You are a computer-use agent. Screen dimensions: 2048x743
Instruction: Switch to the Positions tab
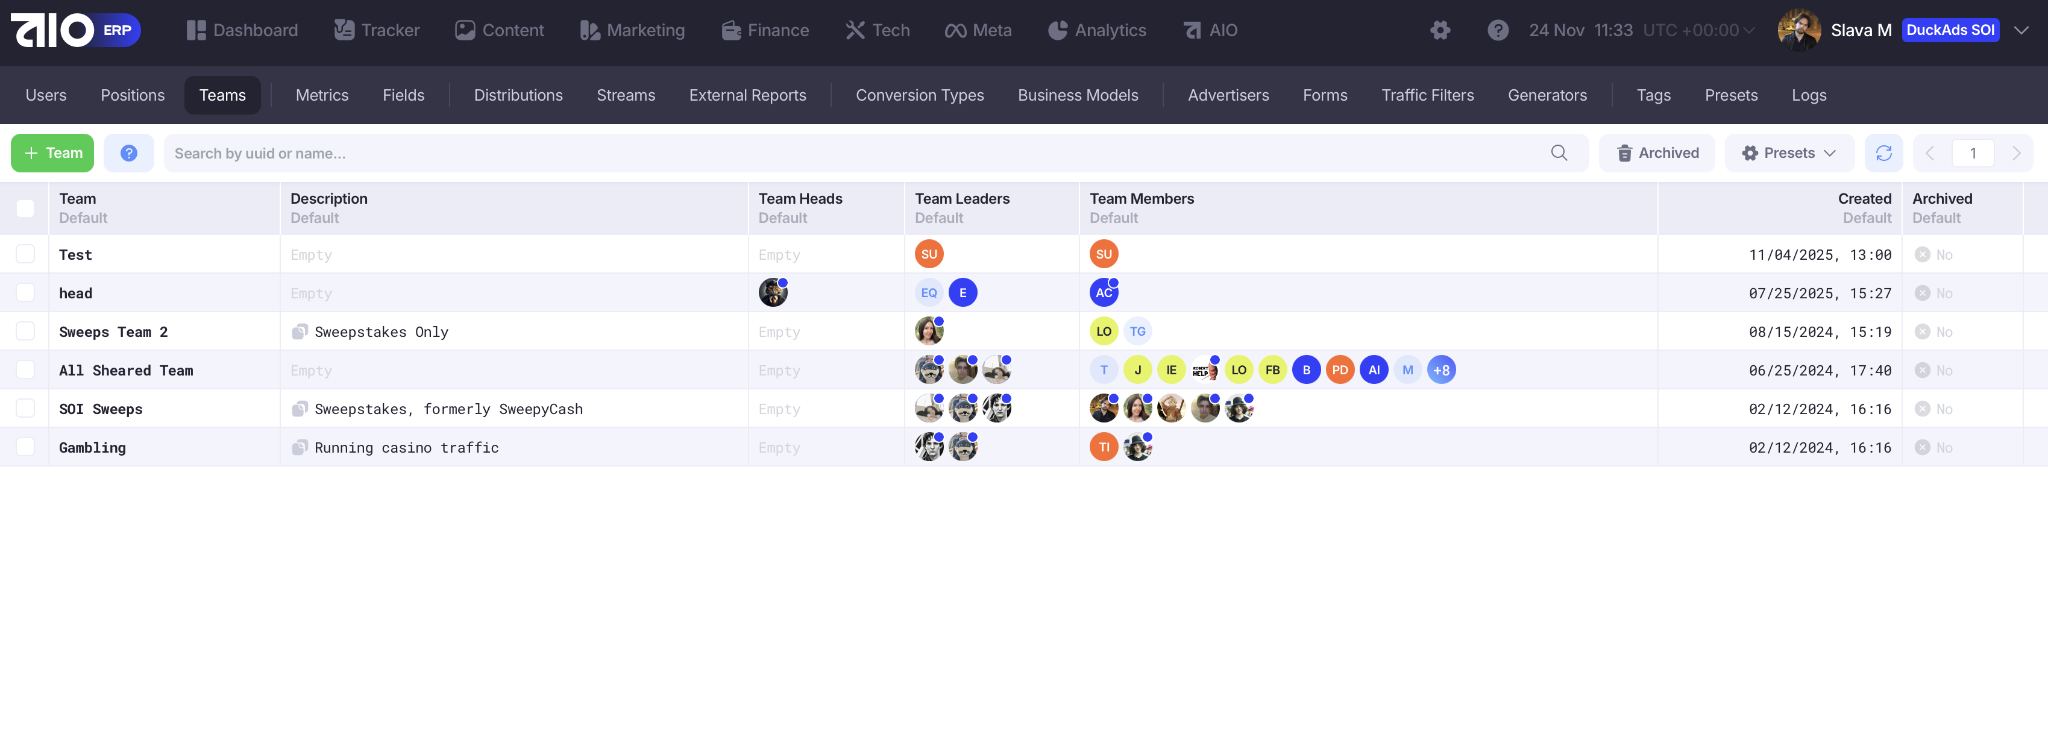point(132,95)
